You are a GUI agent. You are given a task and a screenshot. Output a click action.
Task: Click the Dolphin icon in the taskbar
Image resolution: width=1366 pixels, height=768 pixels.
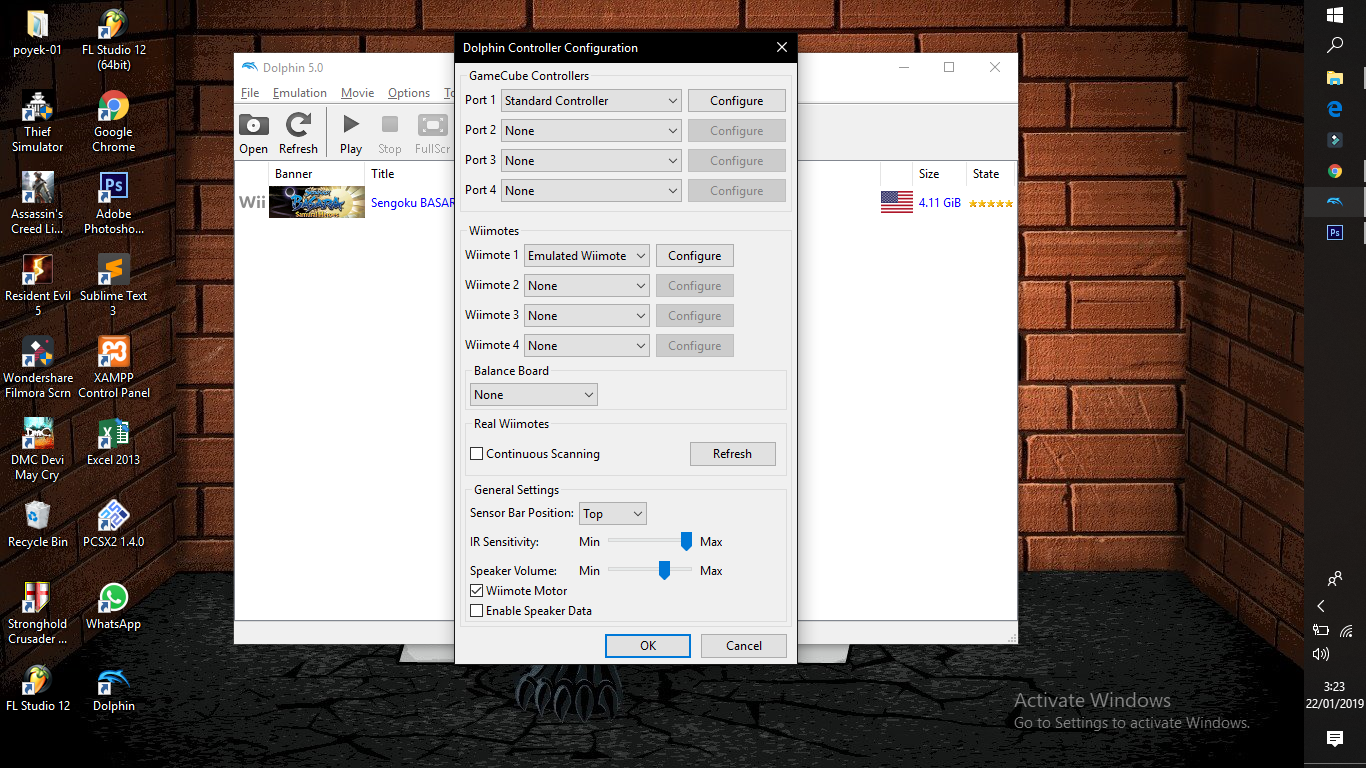click(1334, 202)
